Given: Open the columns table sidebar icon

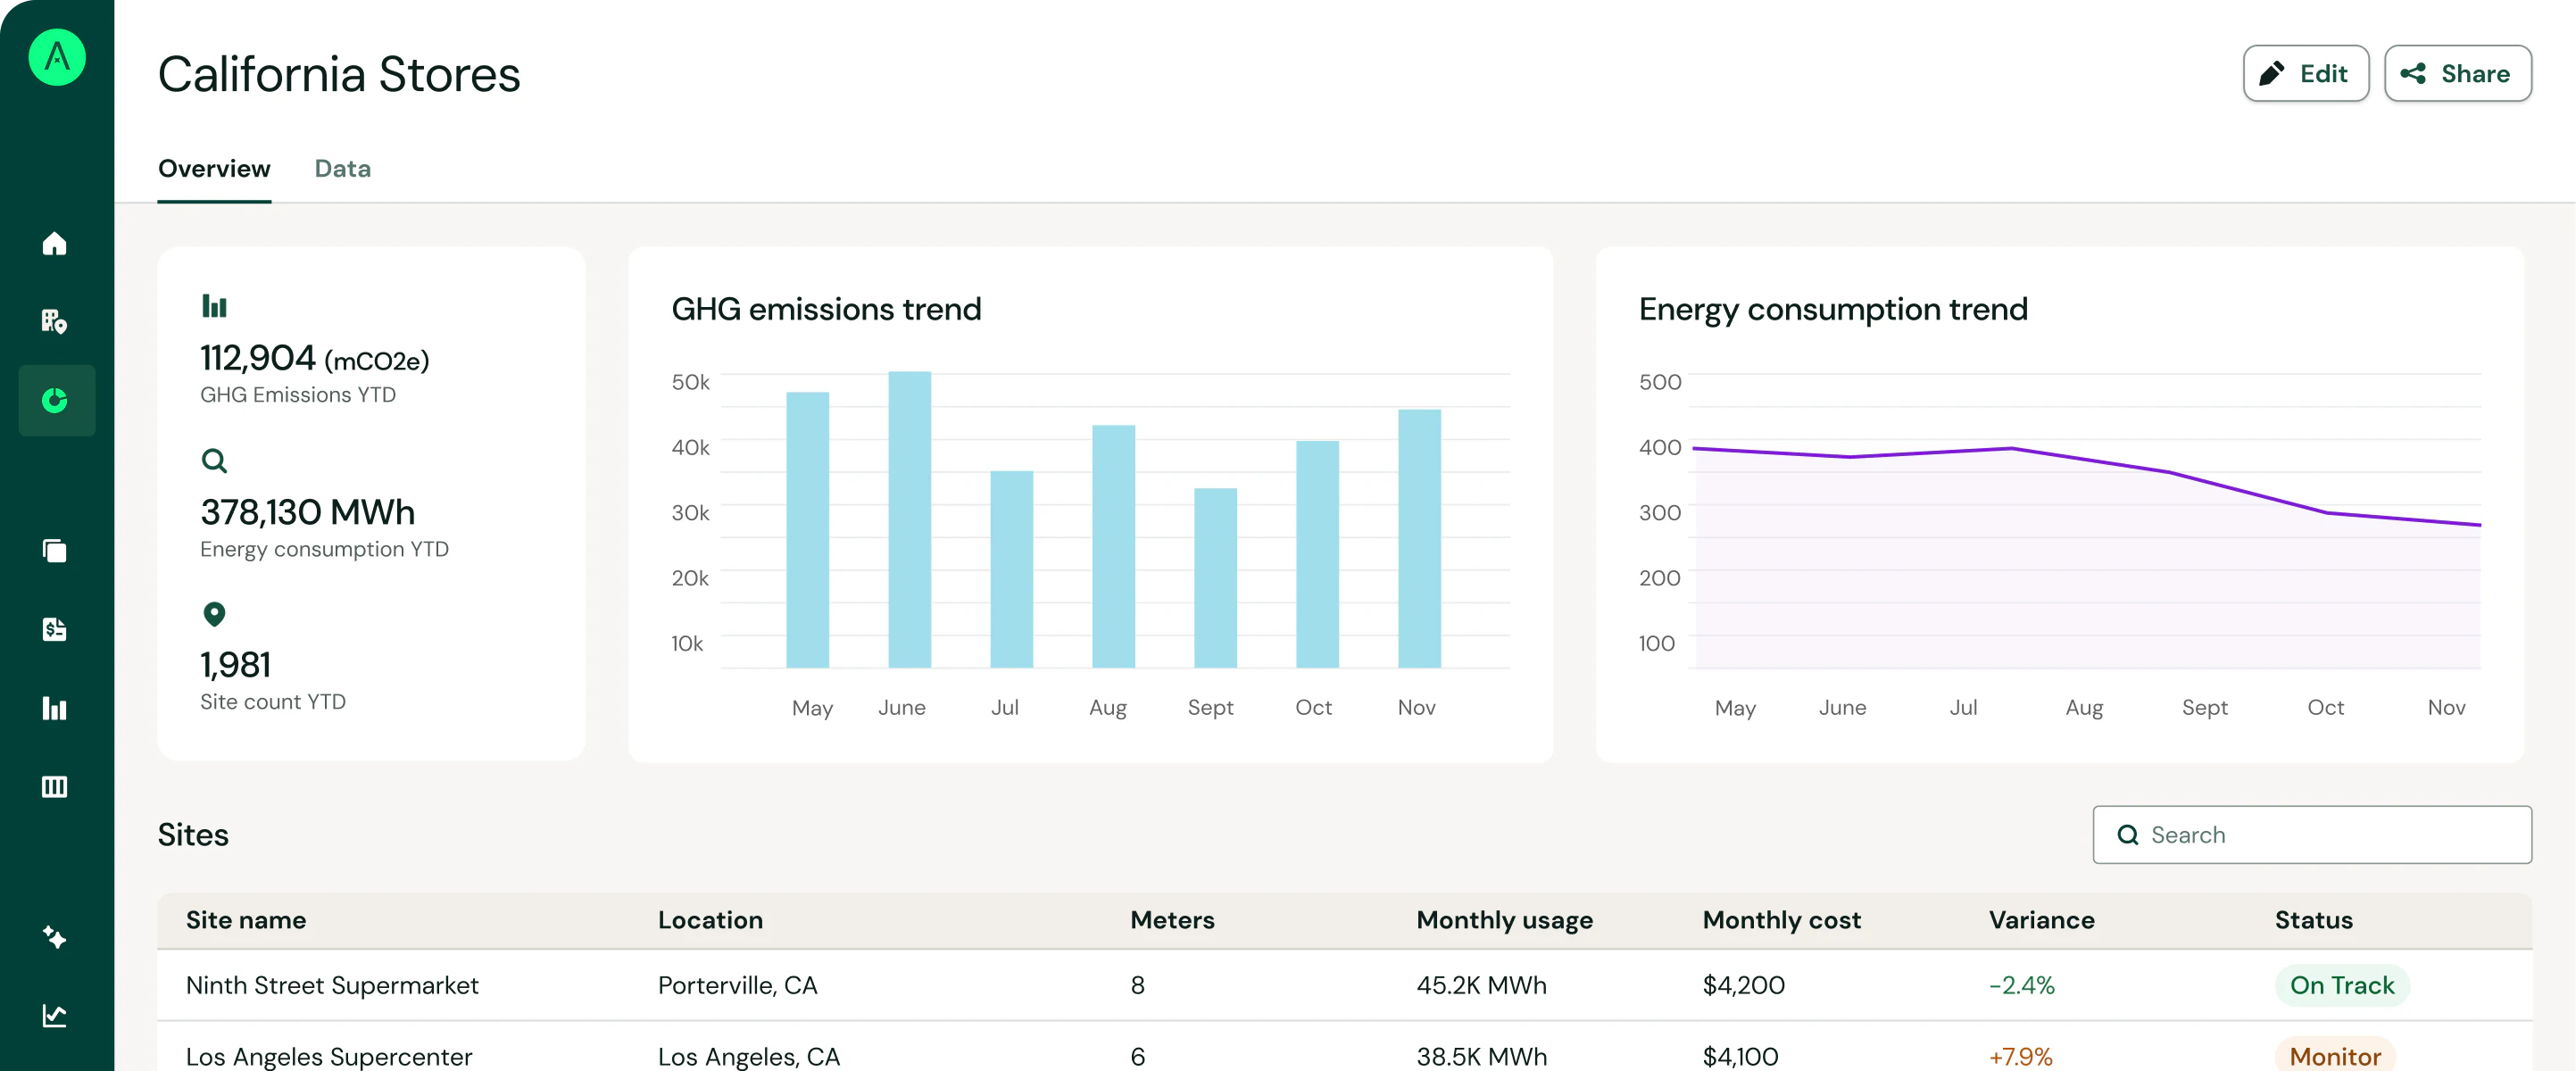Looking at the screenshot, I should click(x=55, y=786).
